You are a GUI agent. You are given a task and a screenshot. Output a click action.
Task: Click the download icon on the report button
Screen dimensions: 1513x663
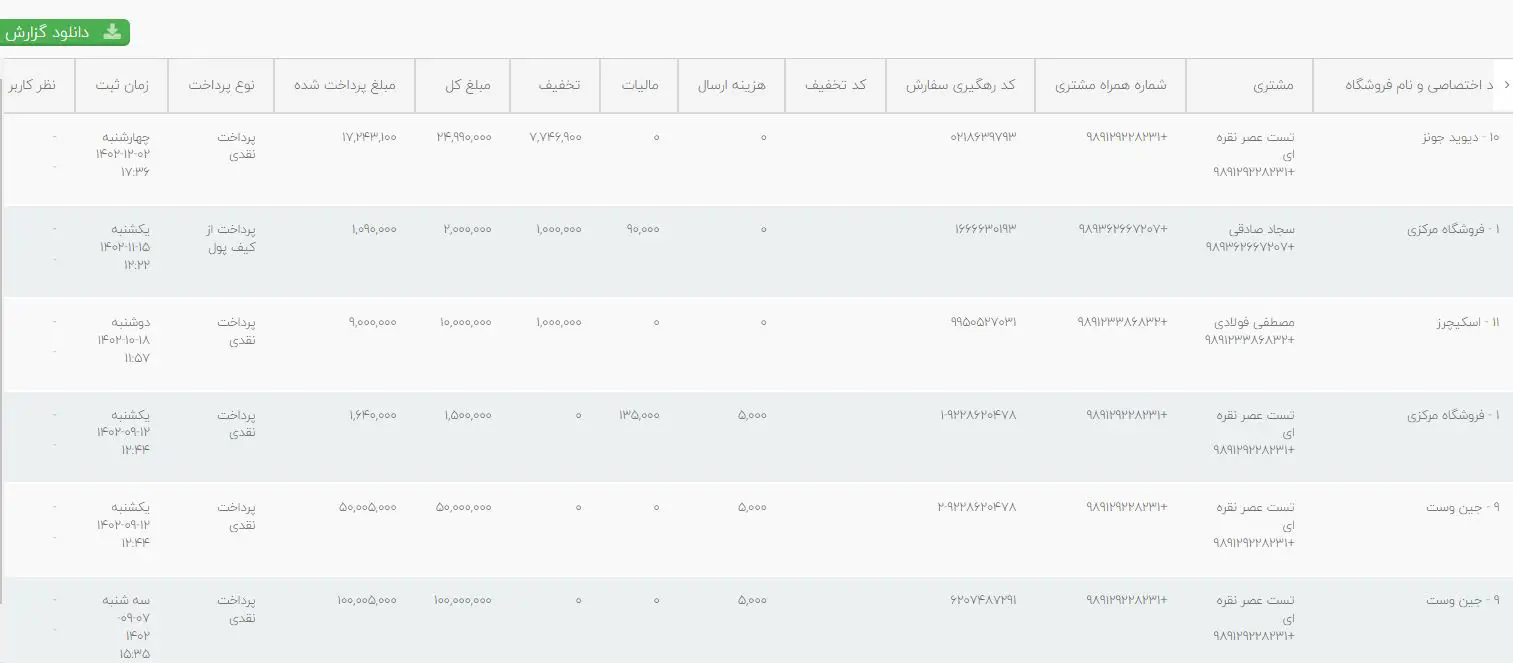tap(113, 32)
